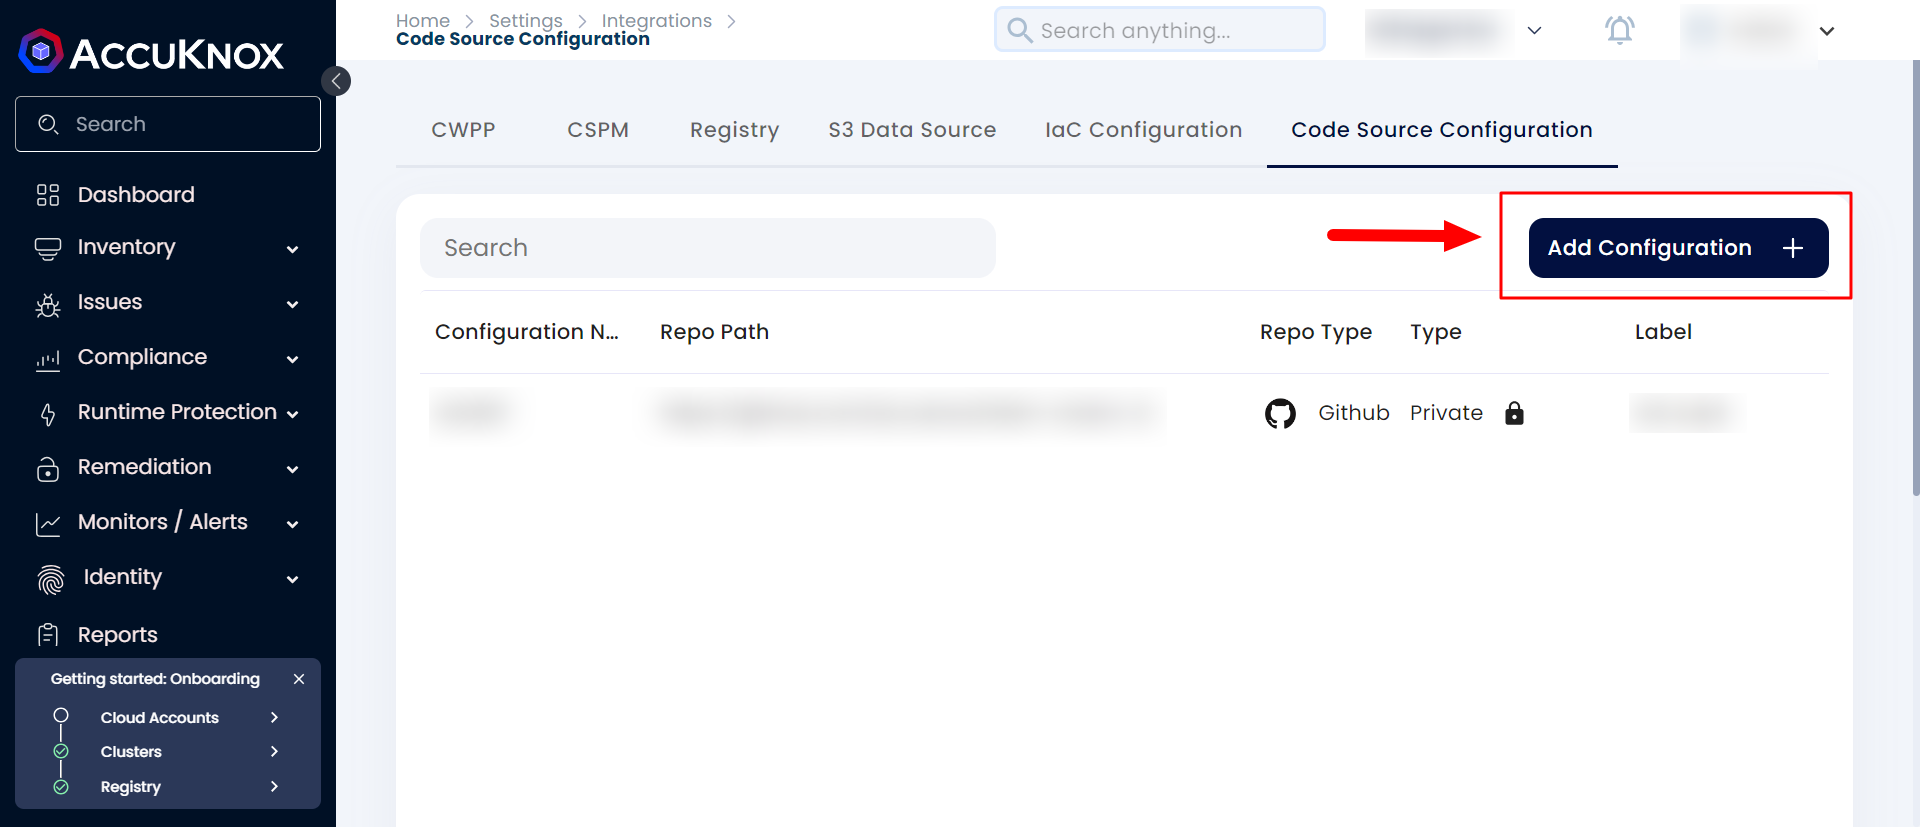Click the Search anything field
The width and height of the screenshot is (1920, 827).
pyautogui.click(x=1160, y=30)
